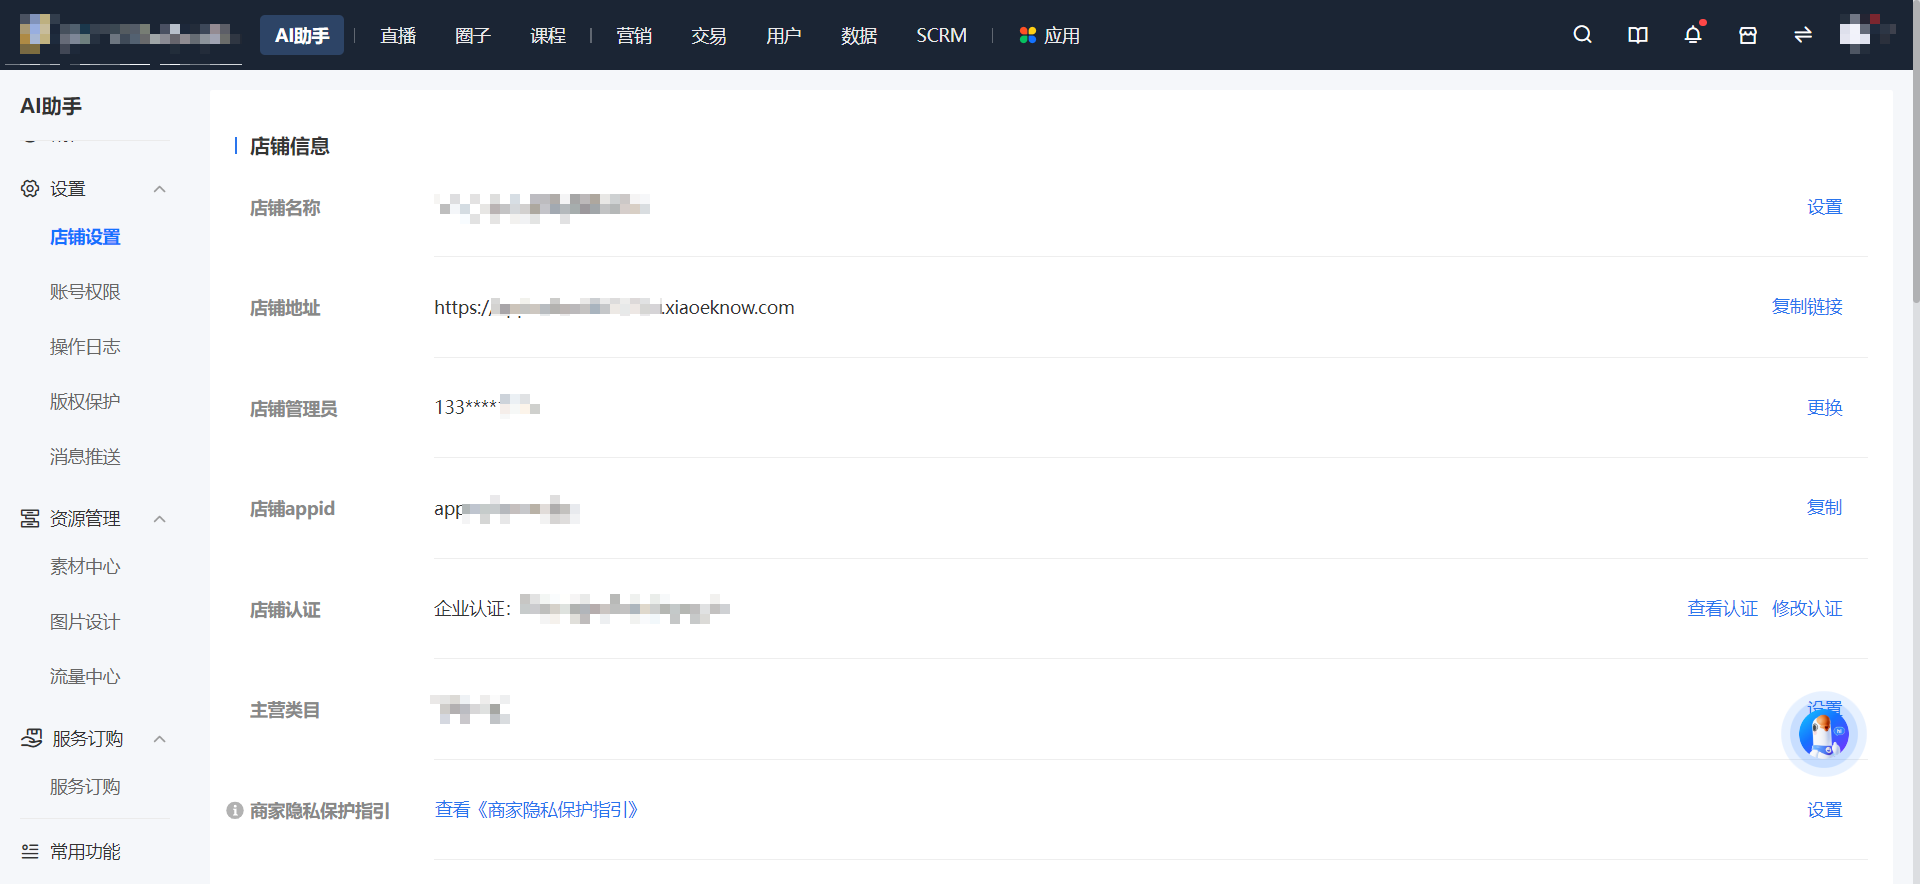Click 复制链接 for shop address

1807,307
